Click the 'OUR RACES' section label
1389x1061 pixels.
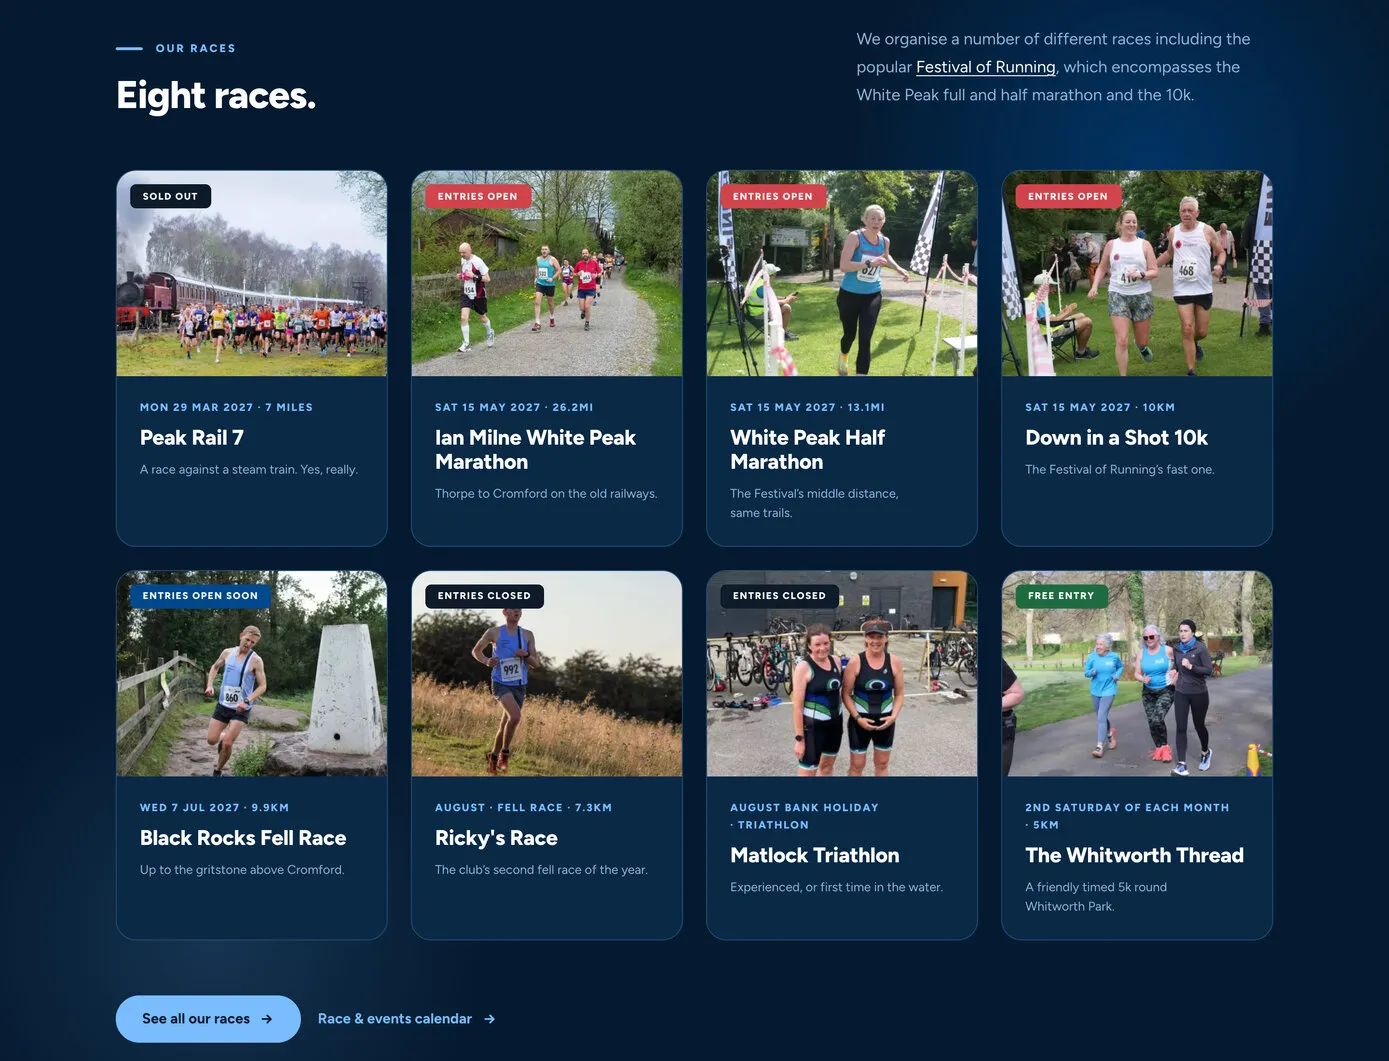point(195,48)
